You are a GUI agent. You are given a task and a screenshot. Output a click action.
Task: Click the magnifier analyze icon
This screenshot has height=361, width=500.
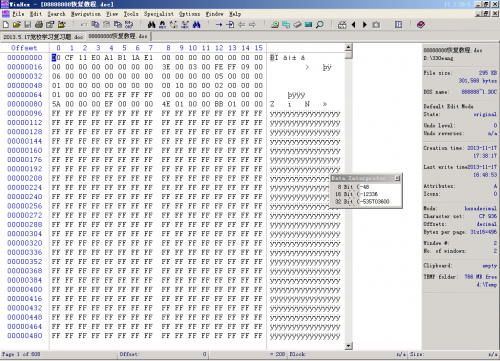click(x=320, y=25)
